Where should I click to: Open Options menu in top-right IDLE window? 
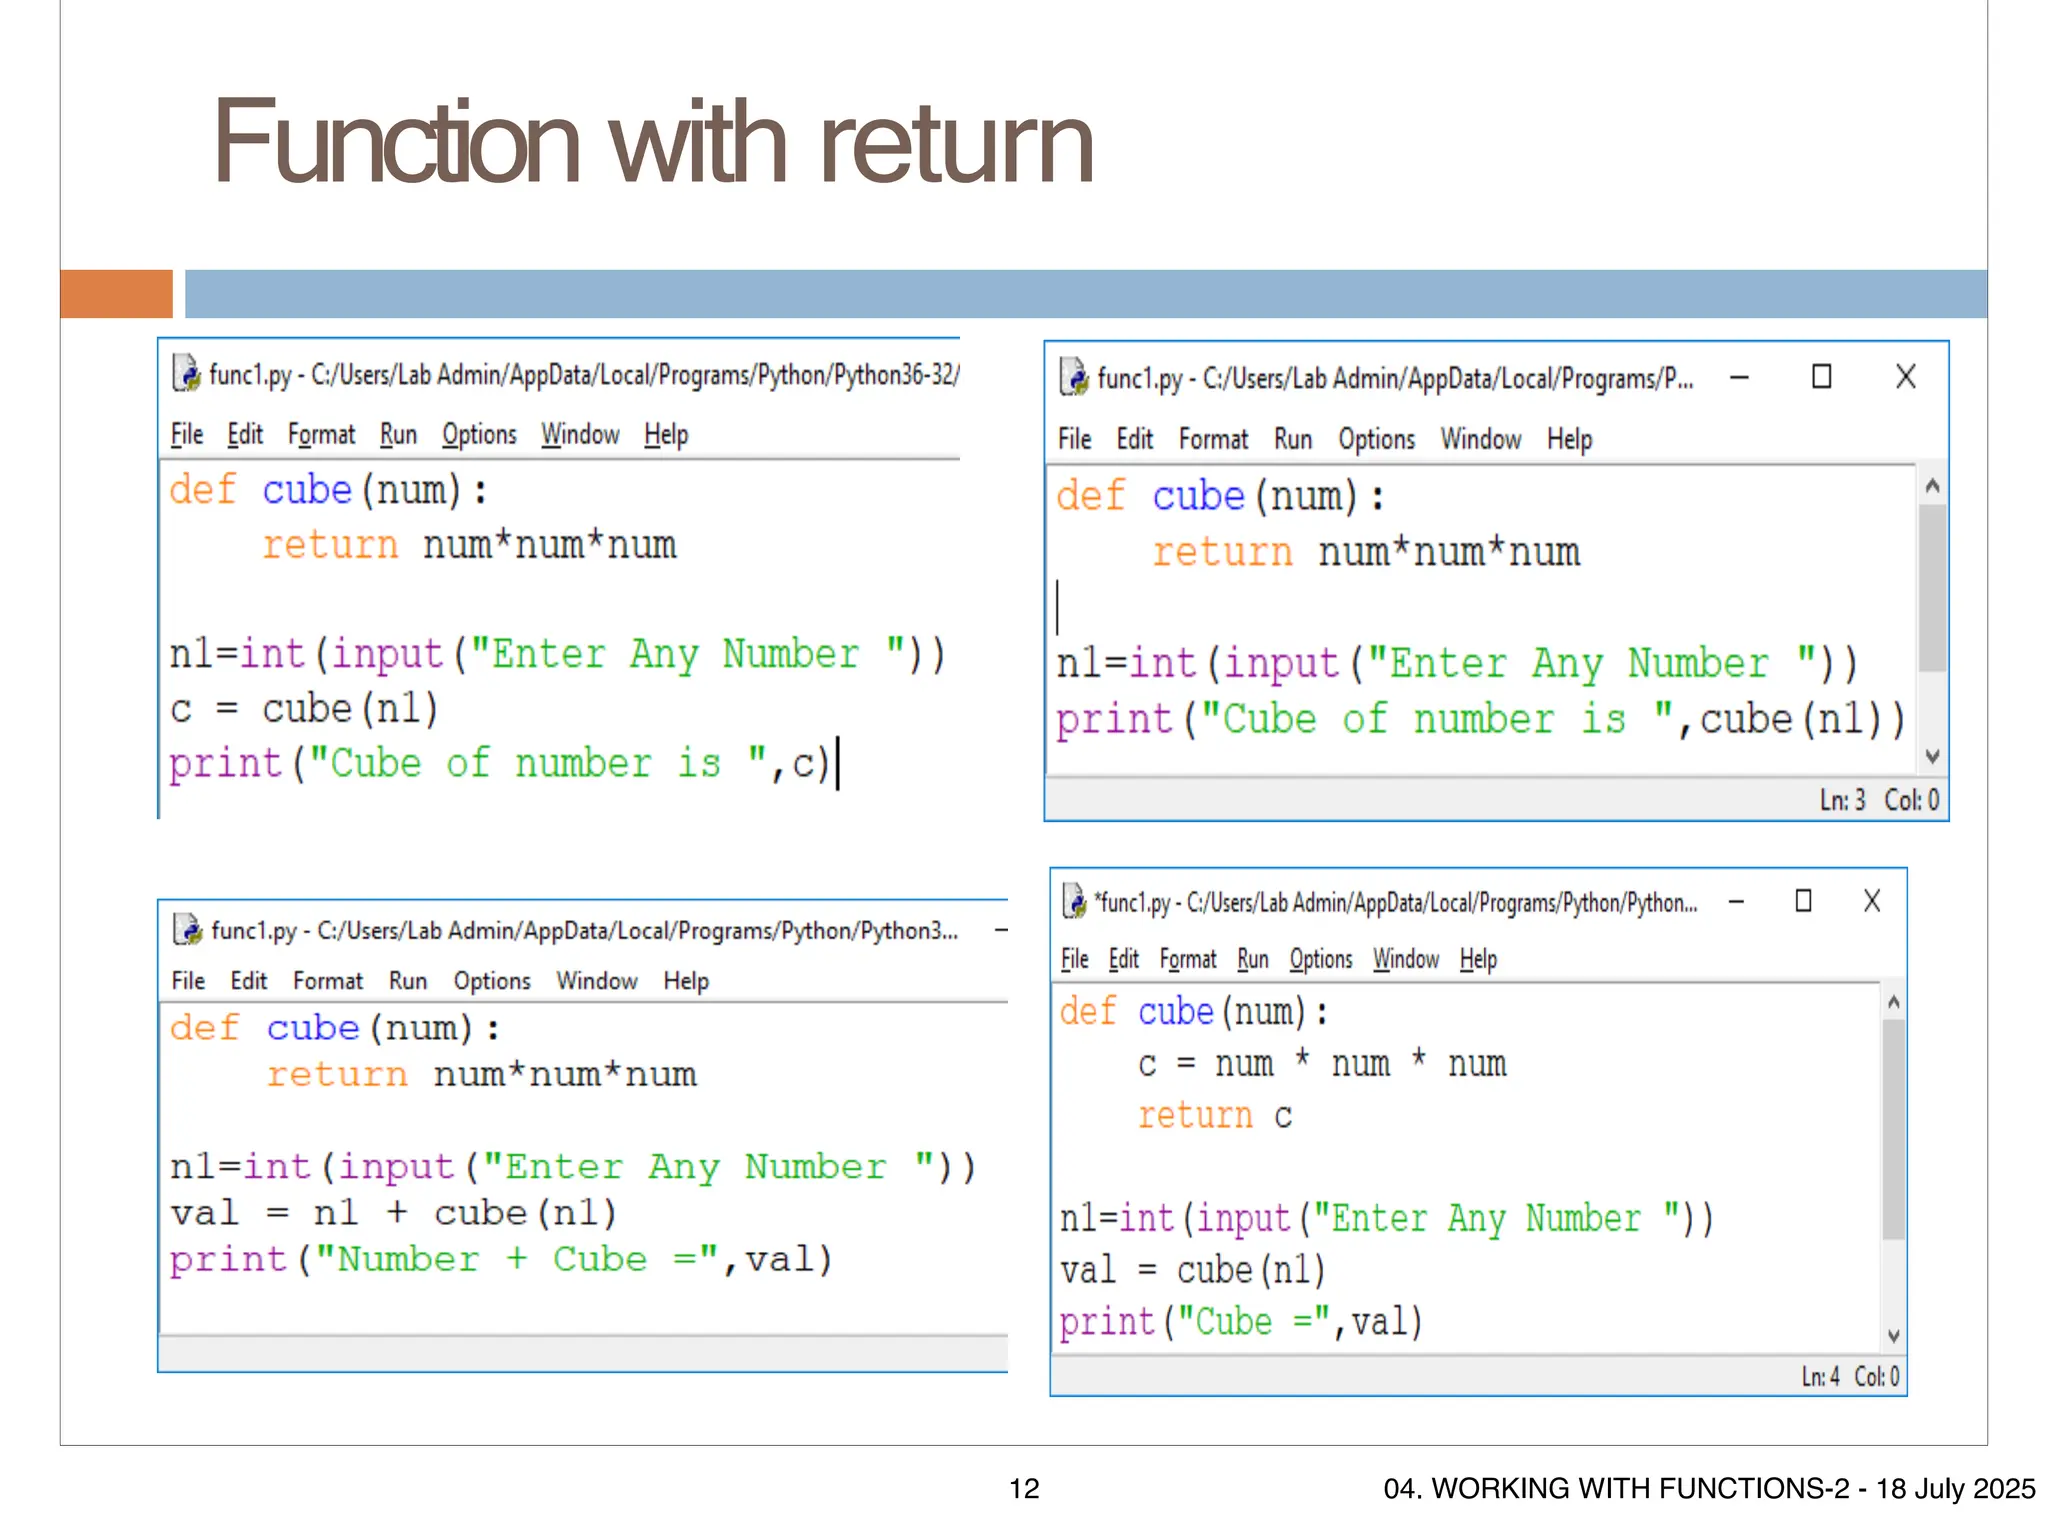pos(1377,439)
